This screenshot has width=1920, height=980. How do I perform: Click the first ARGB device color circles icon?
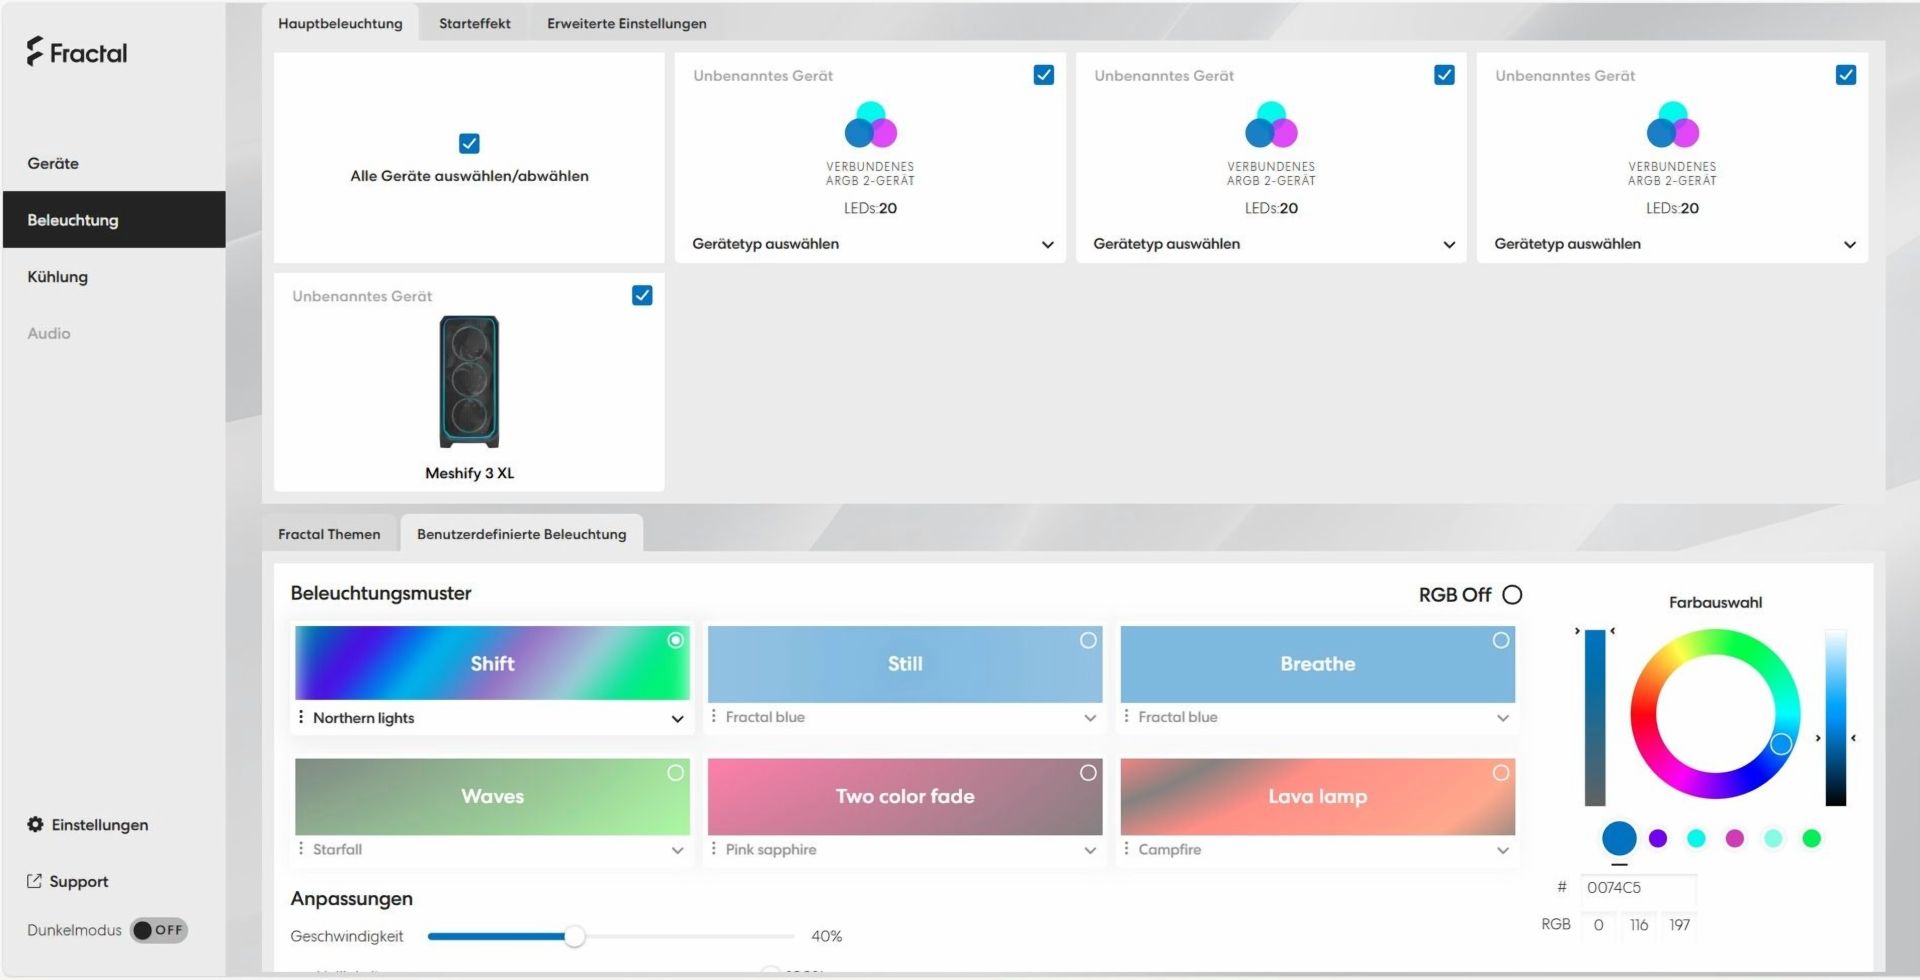tap(870, 125)
